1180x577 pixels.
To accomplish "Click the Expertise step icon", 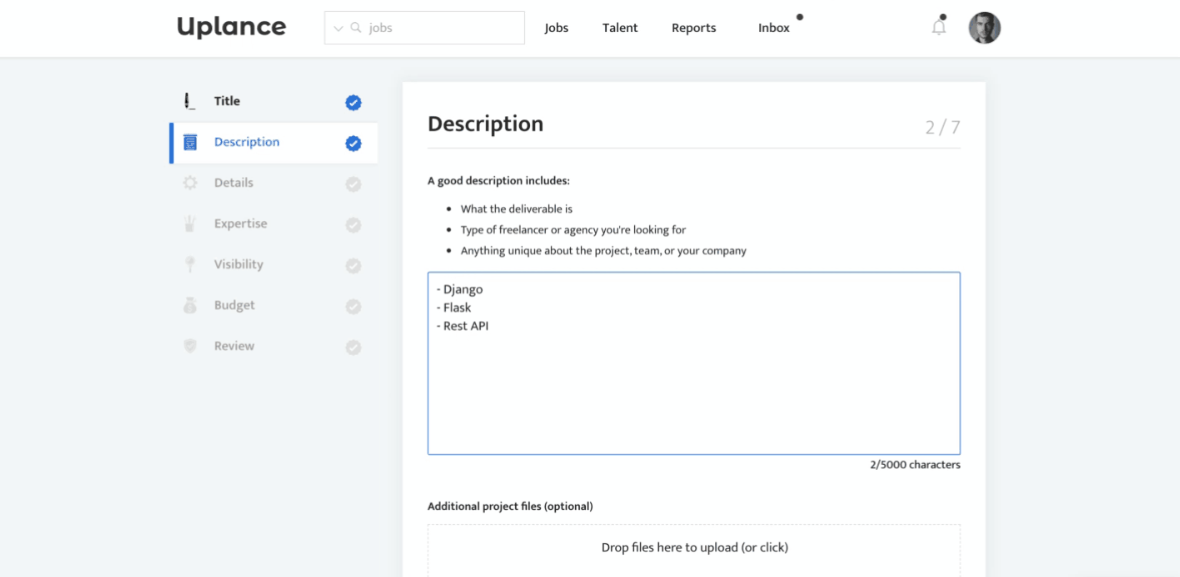I will click(x=190, y=224).
